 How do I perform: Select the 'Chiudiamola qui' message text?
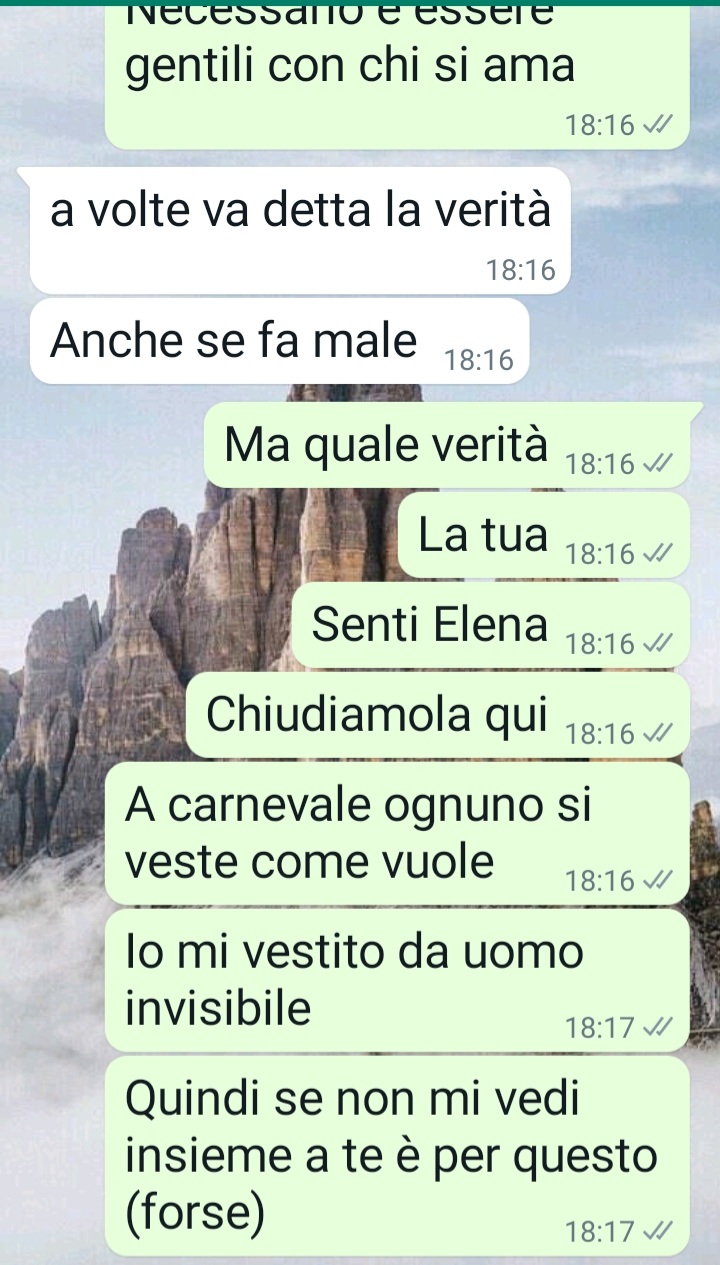(x=377, y=715)
